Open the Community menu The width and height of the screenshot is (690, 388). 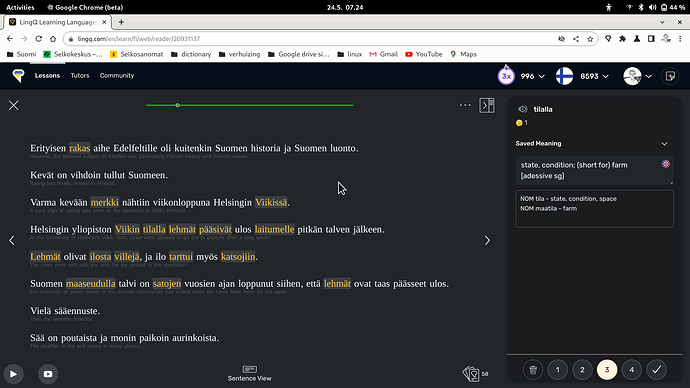(117, 76)
